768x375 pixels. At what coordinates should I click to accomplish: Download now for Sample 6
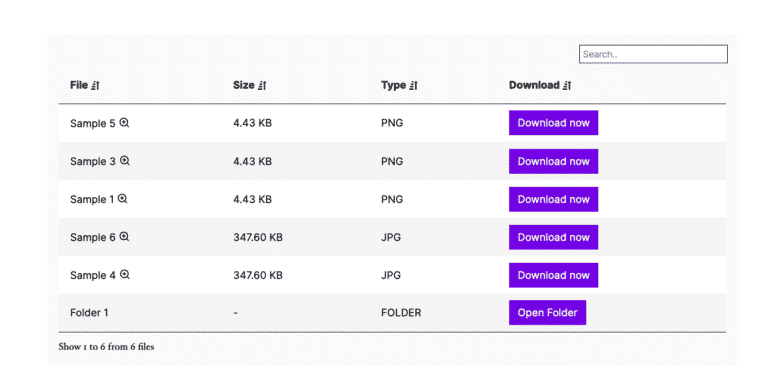coord(553,237)
